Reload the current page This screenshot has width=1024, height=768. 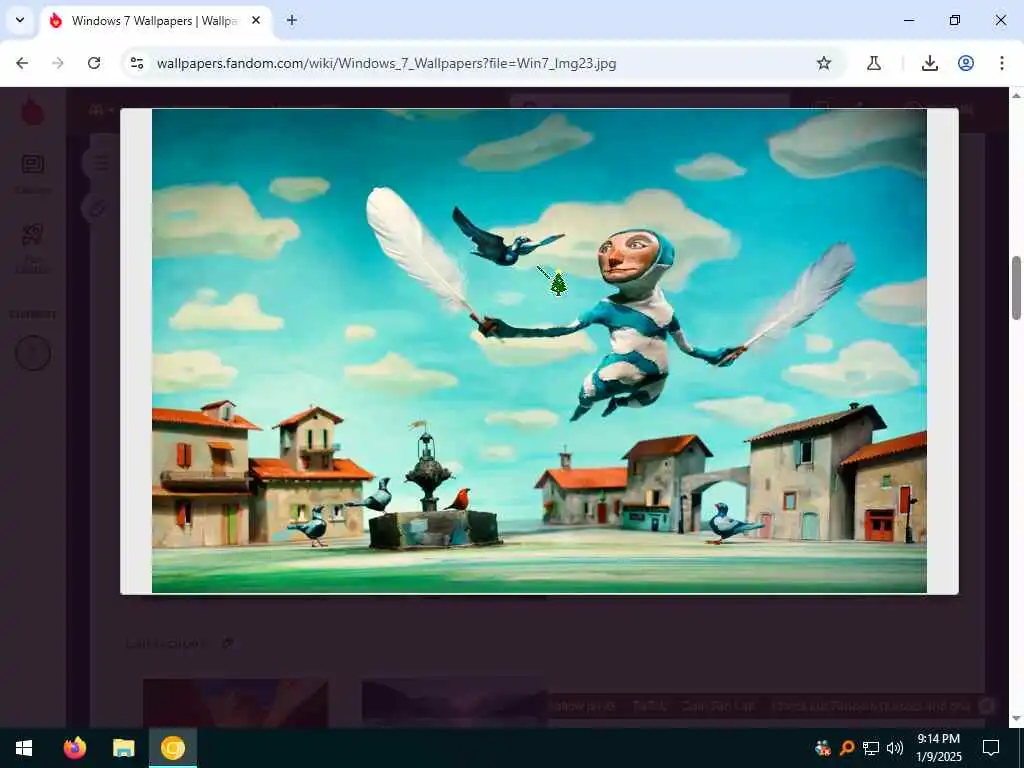click(x=94, y=63)
